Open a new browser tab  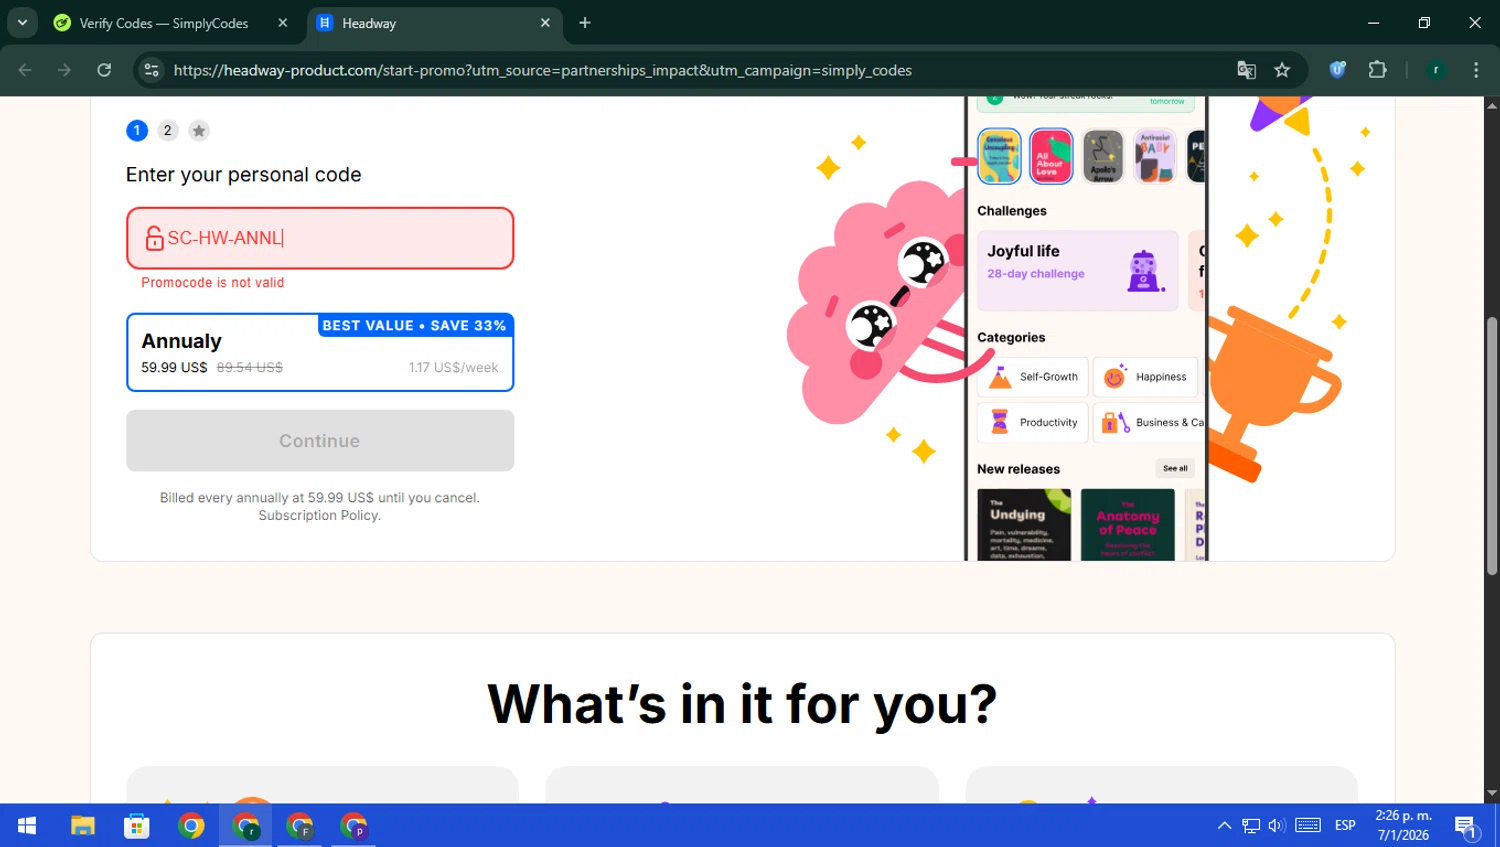click(585, 23)
